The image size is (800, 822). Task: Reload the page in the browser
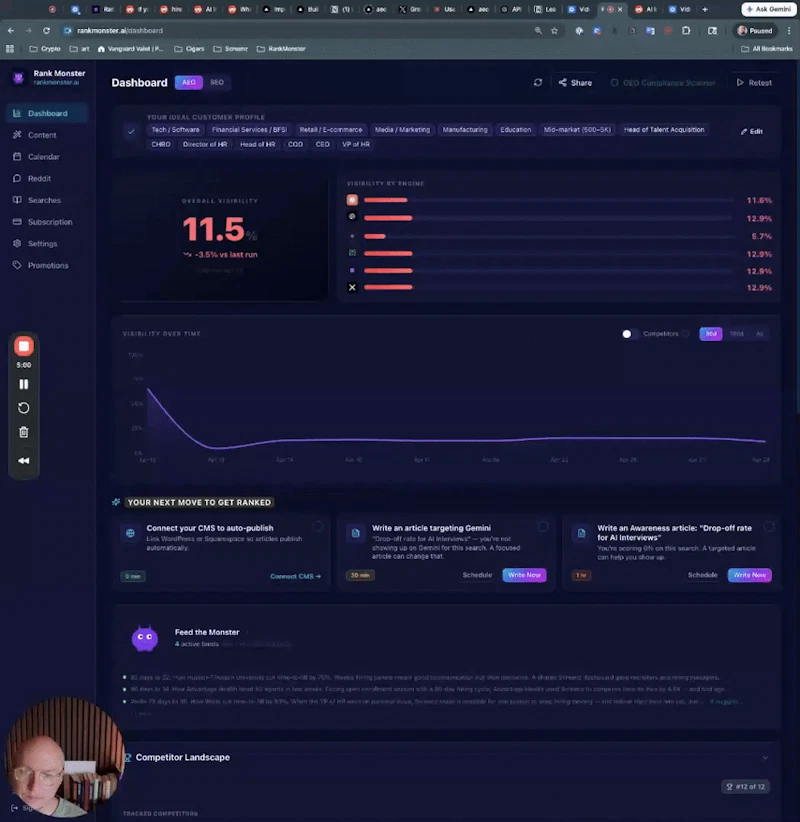tap(46, 30)
